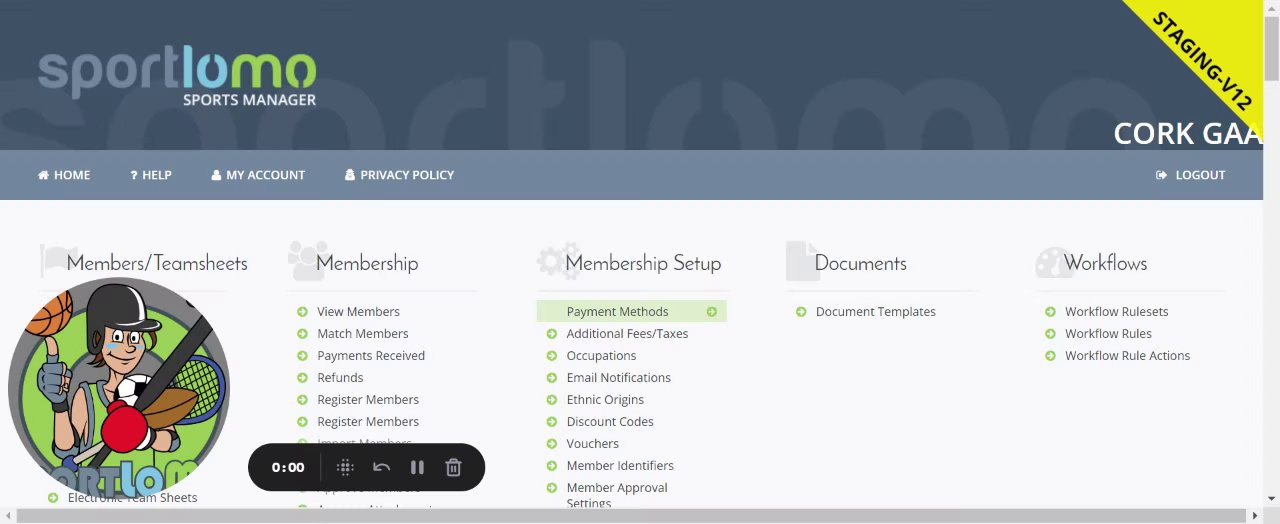
Task: Open Payments Received link
Action: (371, 356)
